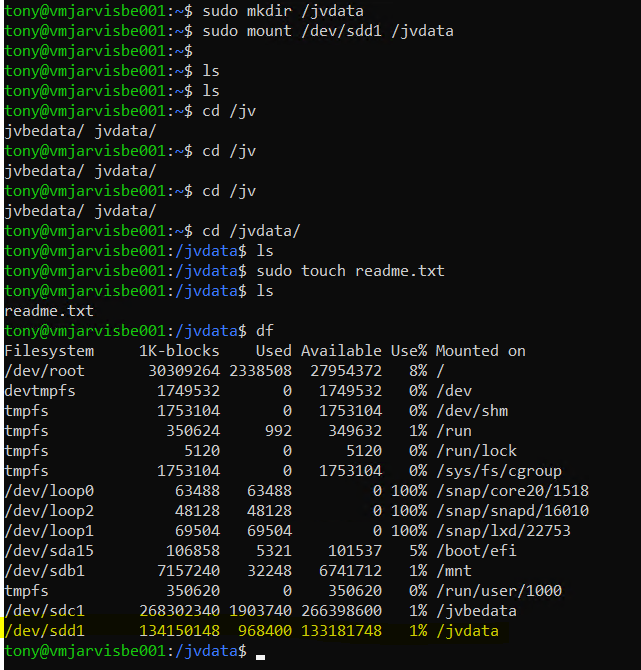Click the '1K-blocks' column header

[179, 351]
